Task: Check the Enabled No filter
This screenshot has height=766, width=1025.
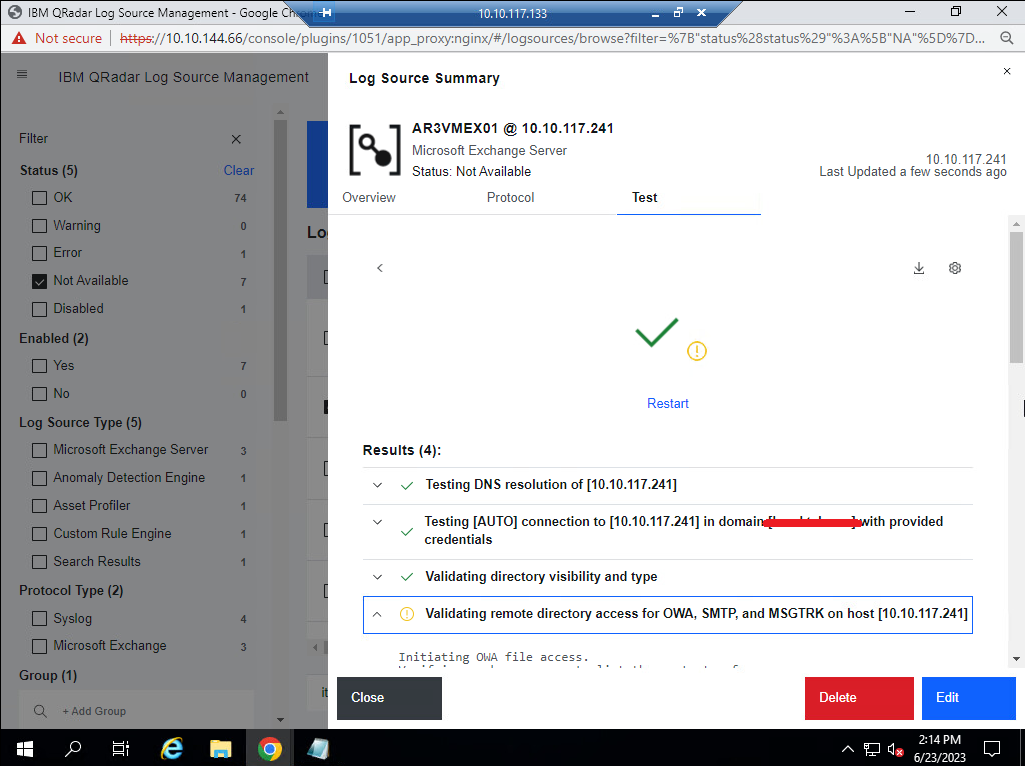Action: (x=39, y=394)
